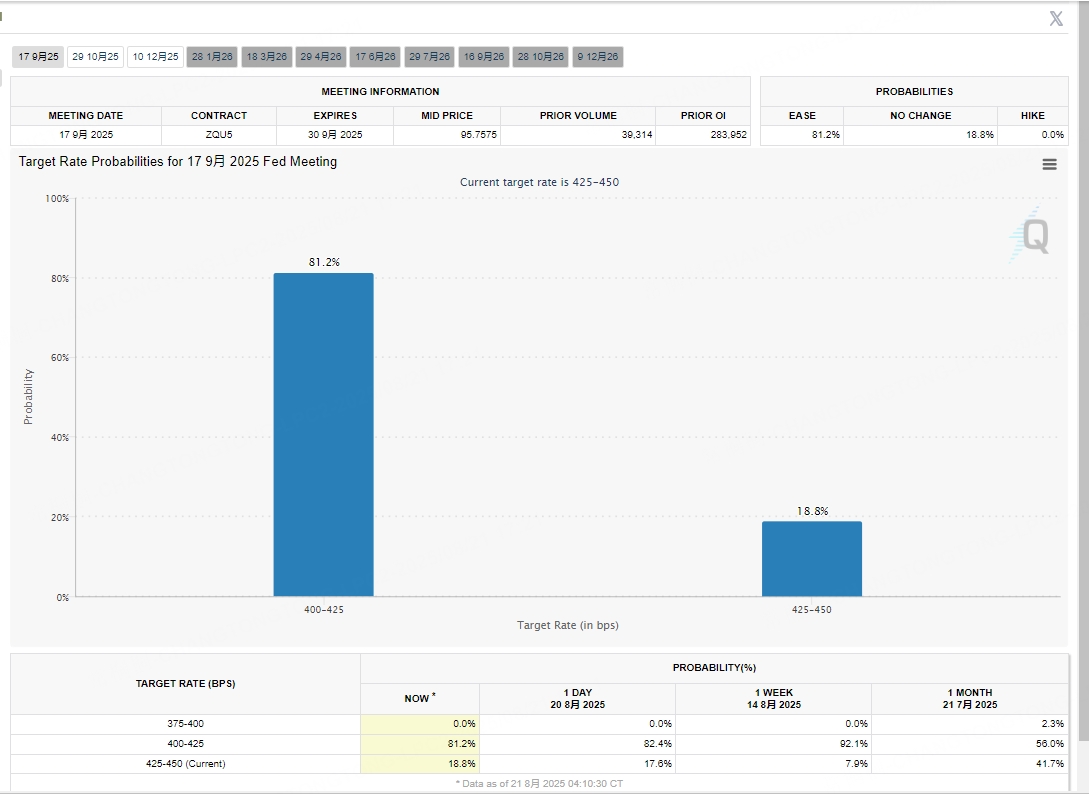Click the TARGET RATE (BPS) header
Viewport: 1089px width, 794px height.
(185, 684)
